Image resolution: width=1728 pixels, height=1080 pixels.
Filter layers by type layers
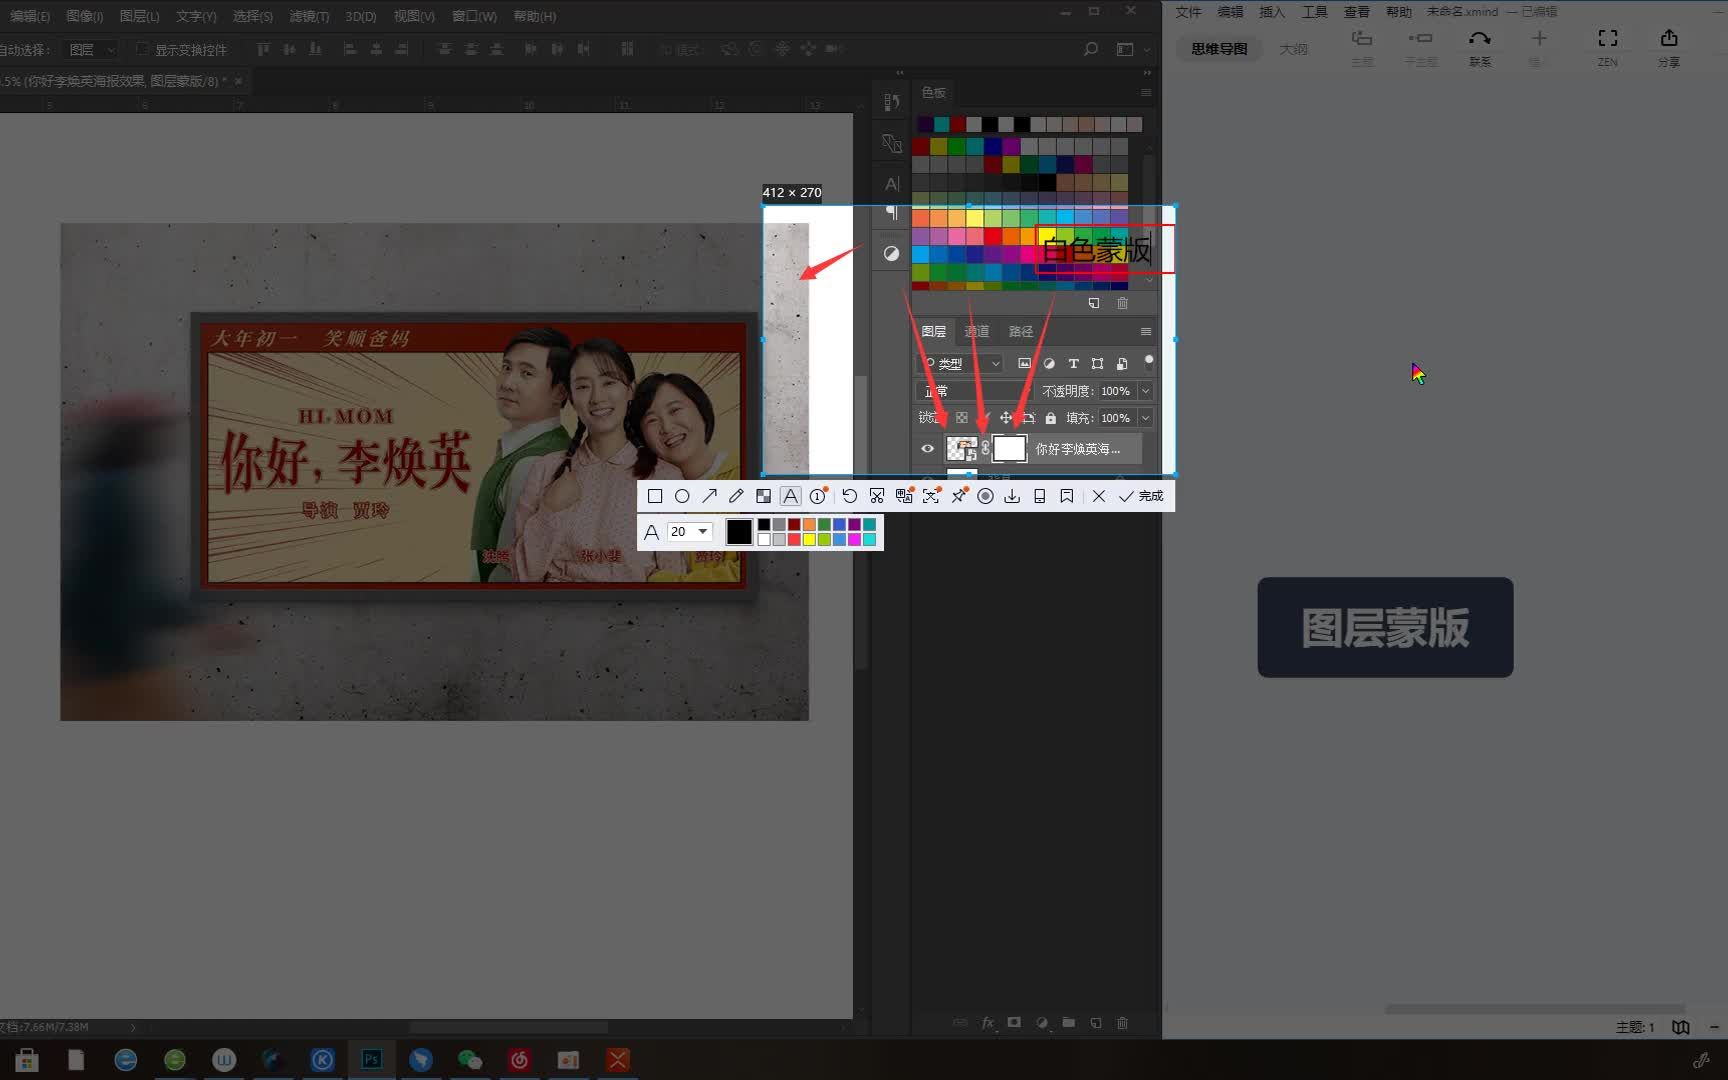(1073, 364)
